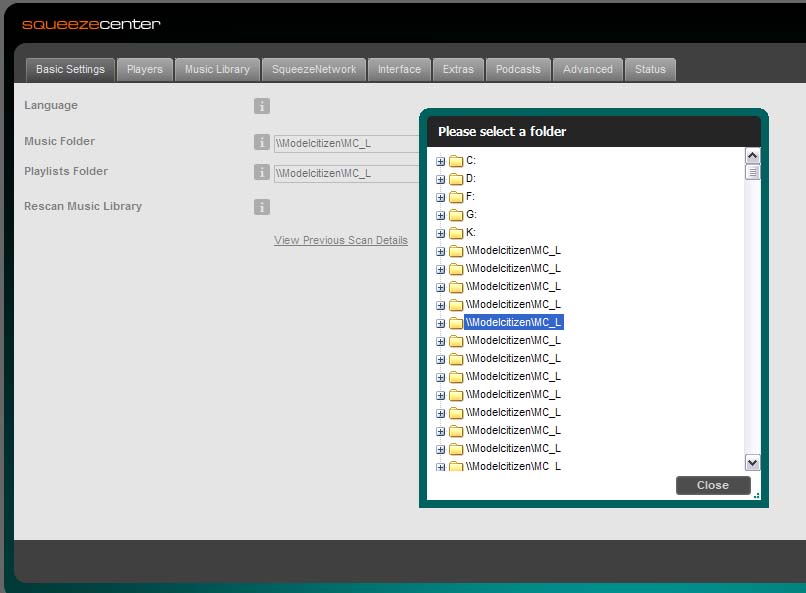Switch to the Players tab
806x593 pixels.
[x=145, y=69]
